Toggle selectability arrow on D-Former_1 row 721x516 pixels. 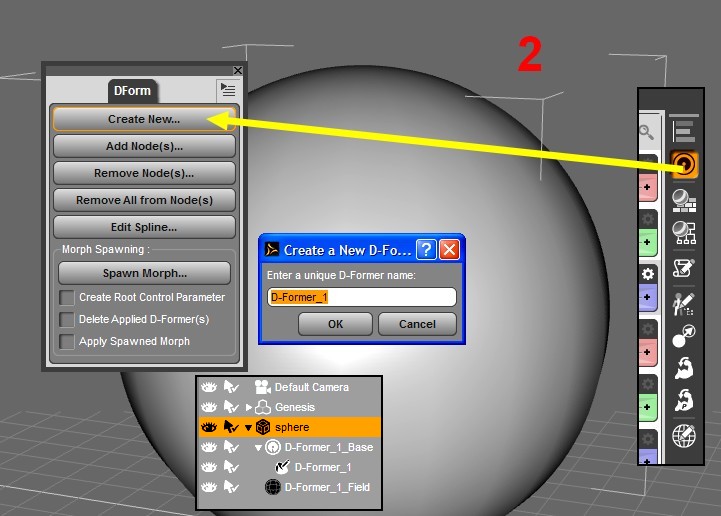pos(231,467)
